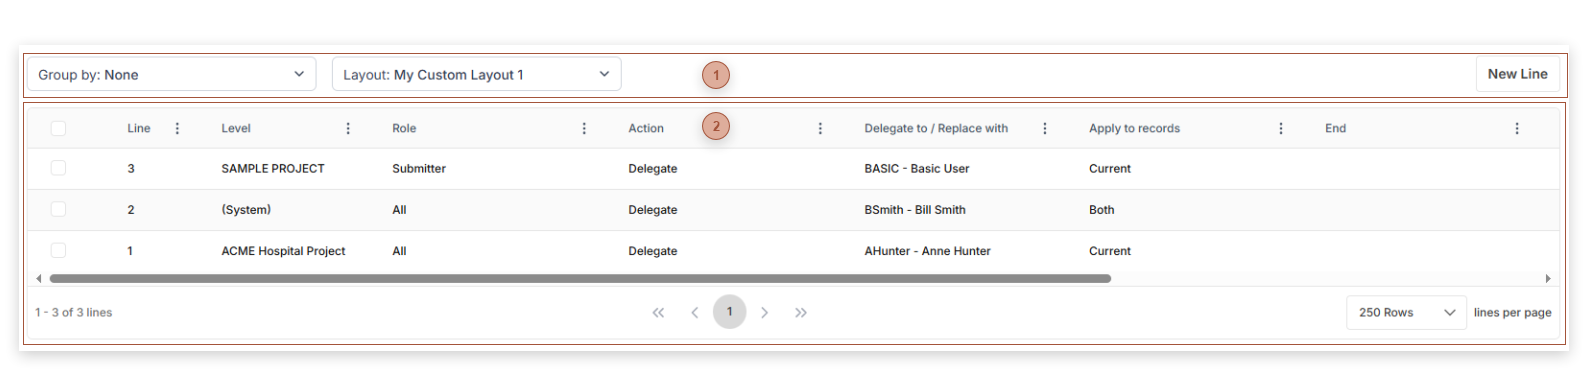Click All role in (System) row
This screenshot has height=374, width=1589.
tap(399, 209)
